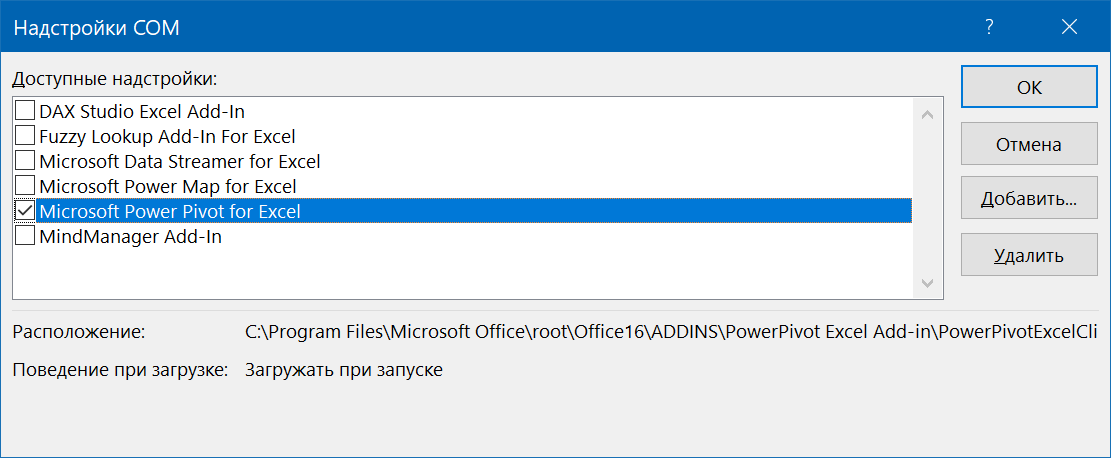Open the Добавить... add-in dialog
1111x458 pixels.
coord(1030,199)
